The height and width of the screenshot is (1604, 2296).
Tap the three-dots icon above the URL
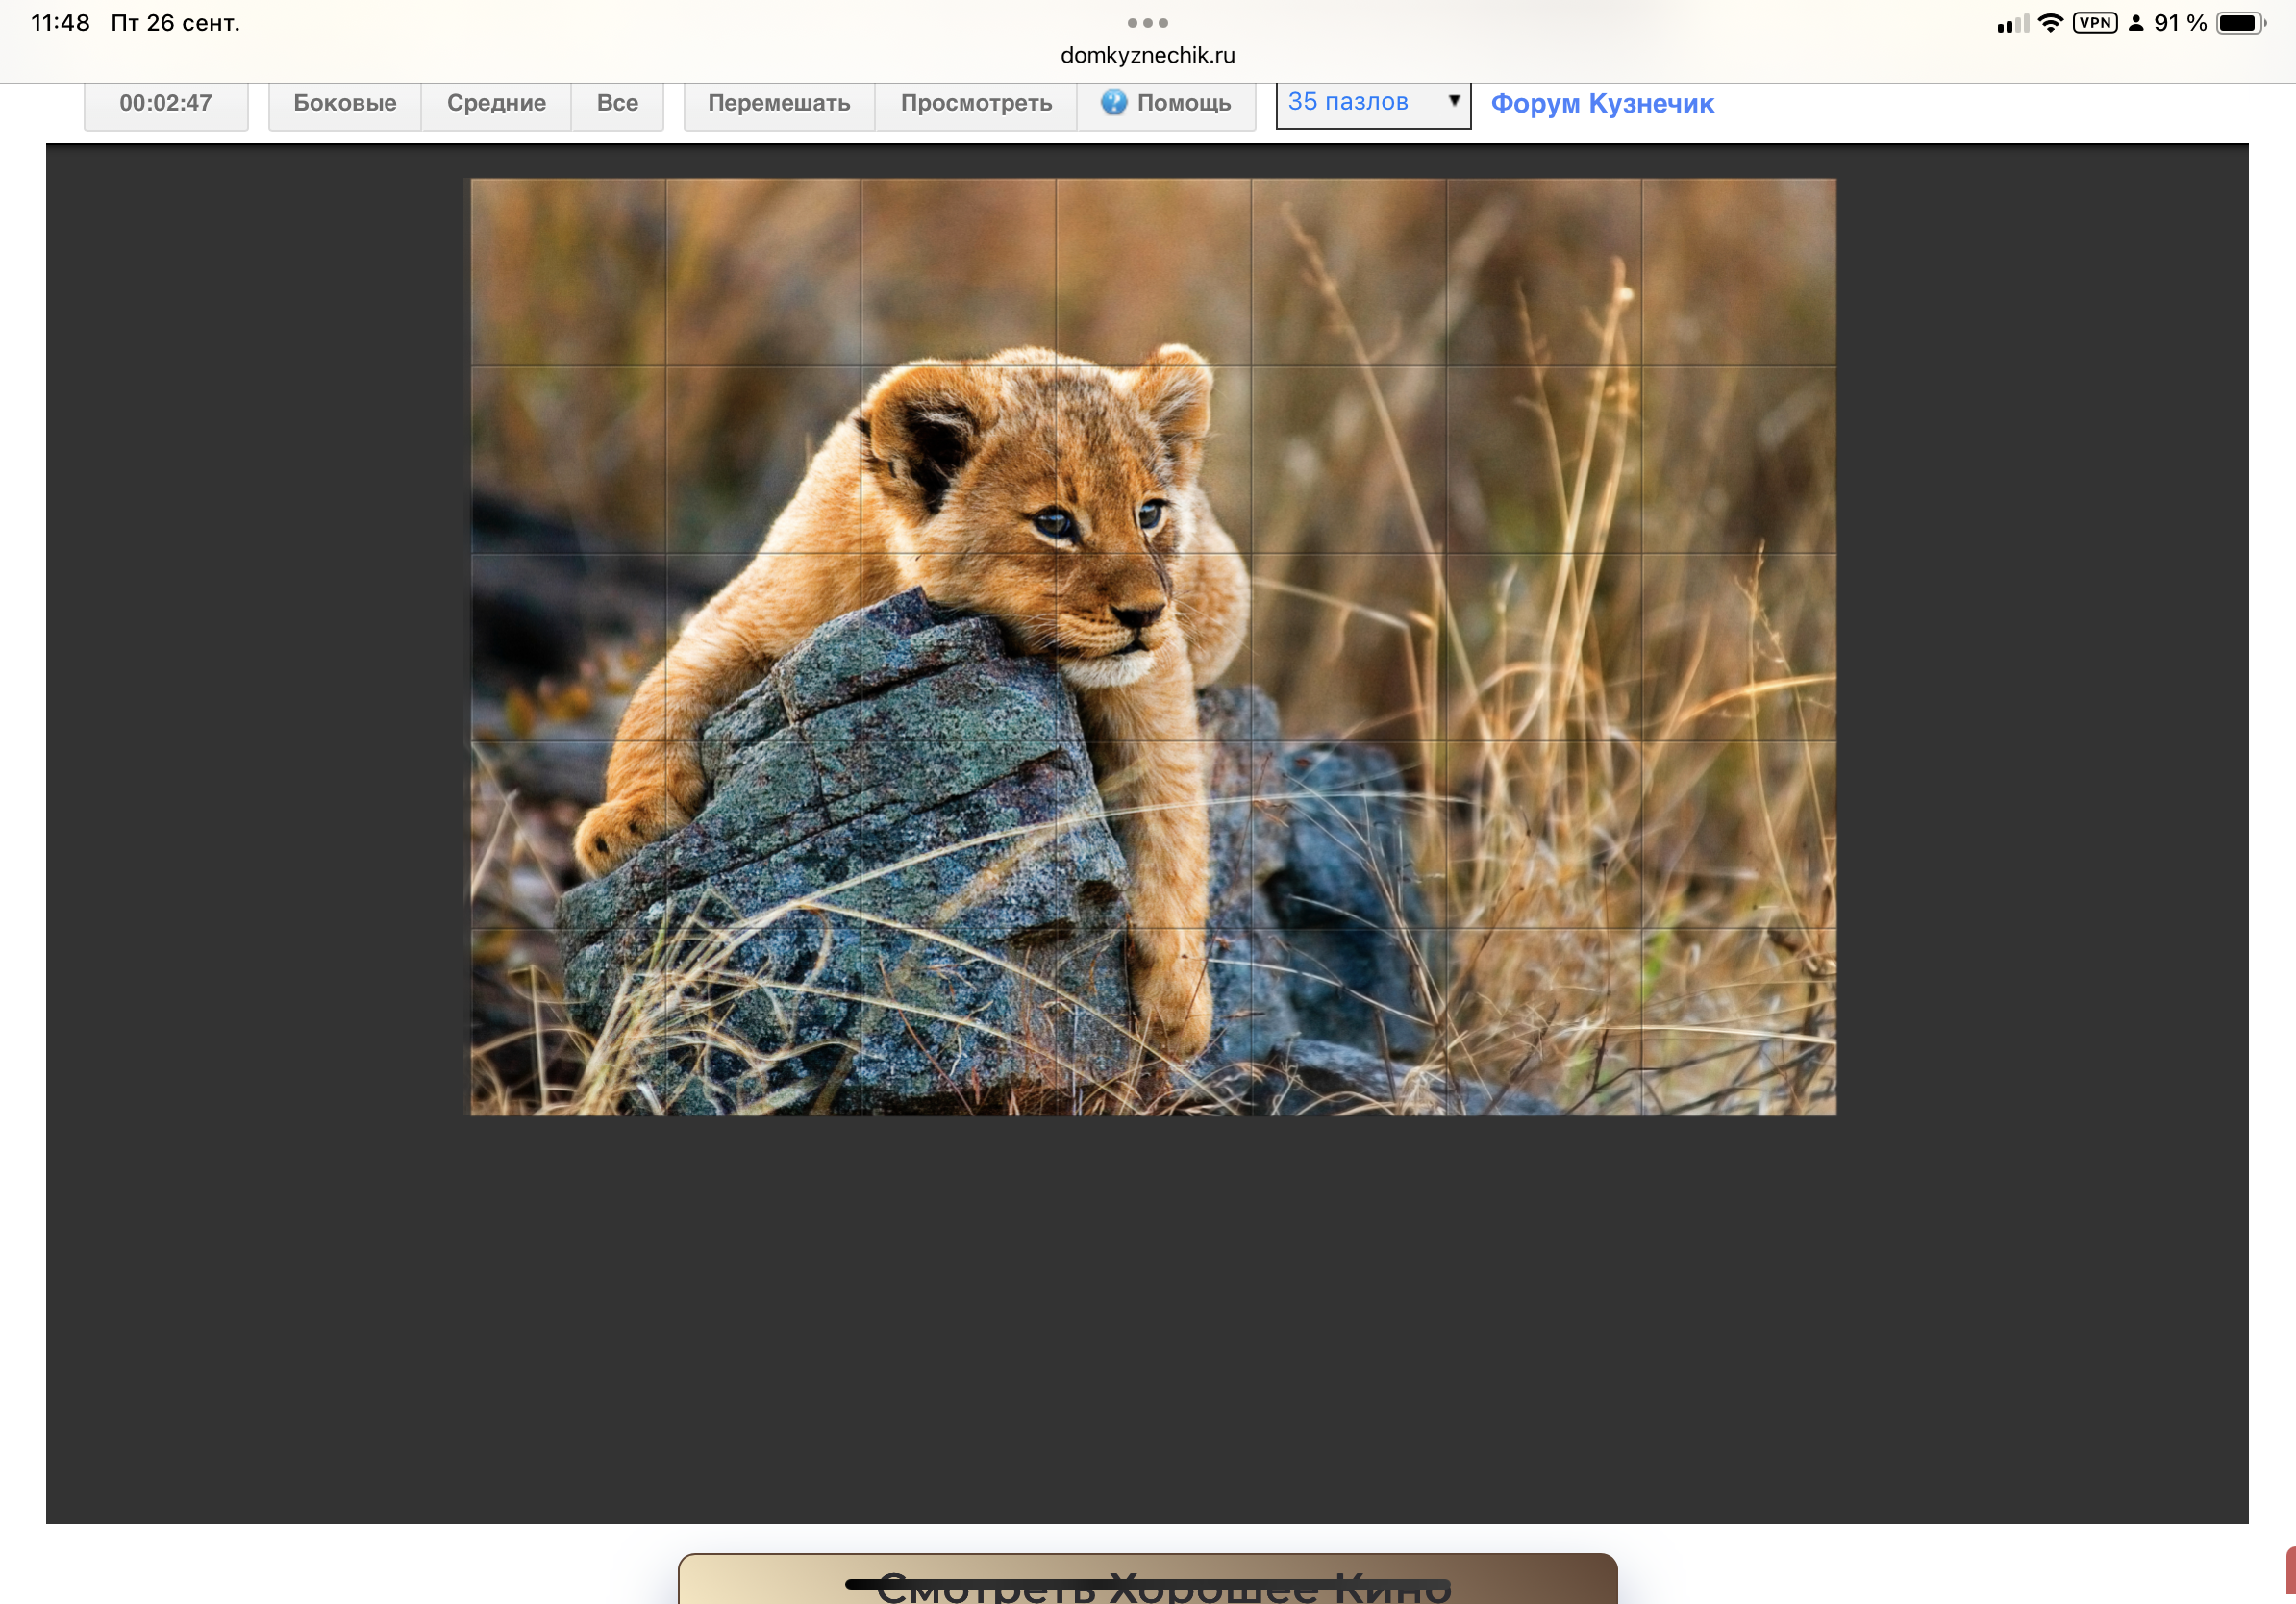coord(1147,22)
